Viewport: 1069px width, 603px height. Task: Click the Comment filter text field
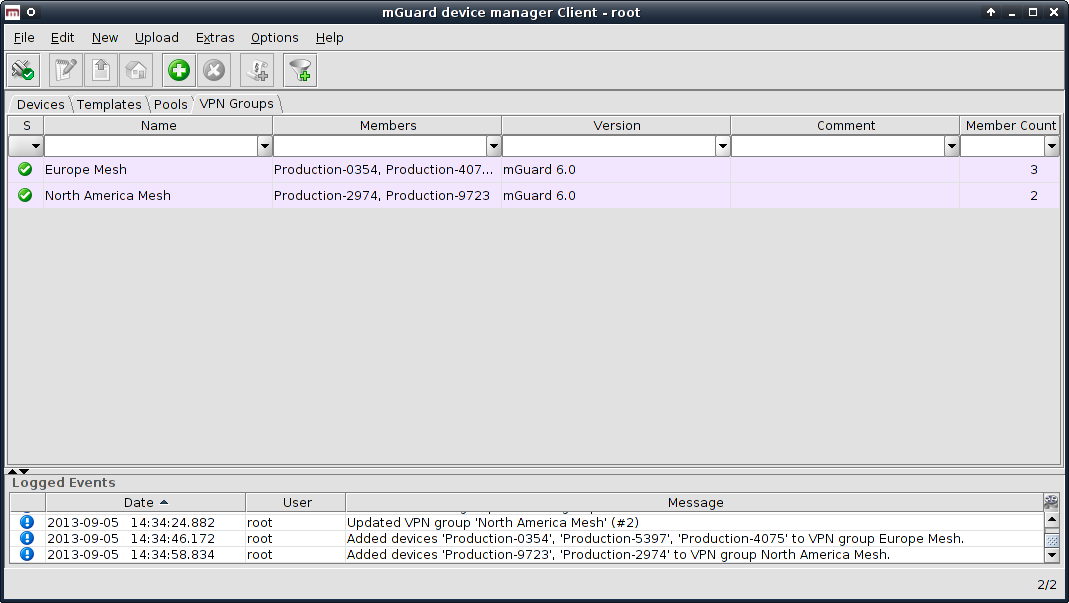click(x=838, y=146)
